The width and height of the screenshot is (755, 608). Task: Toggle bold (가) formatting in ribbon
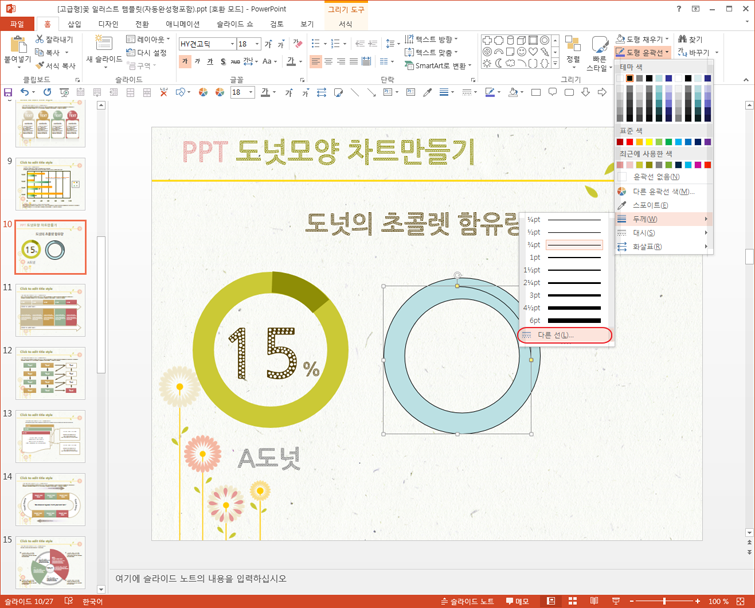[185, 61]
